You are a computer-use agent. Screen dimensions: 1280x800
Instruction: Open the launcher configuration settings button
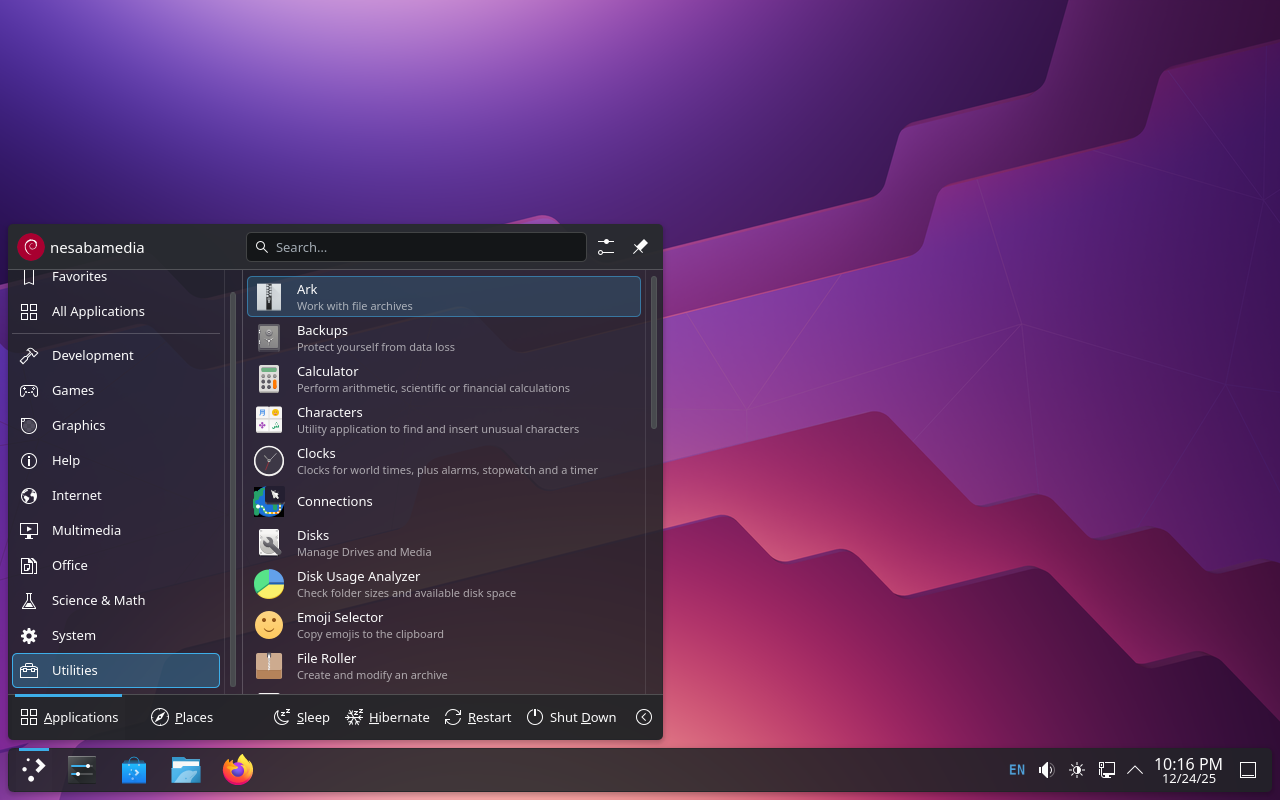click(606, 247)
